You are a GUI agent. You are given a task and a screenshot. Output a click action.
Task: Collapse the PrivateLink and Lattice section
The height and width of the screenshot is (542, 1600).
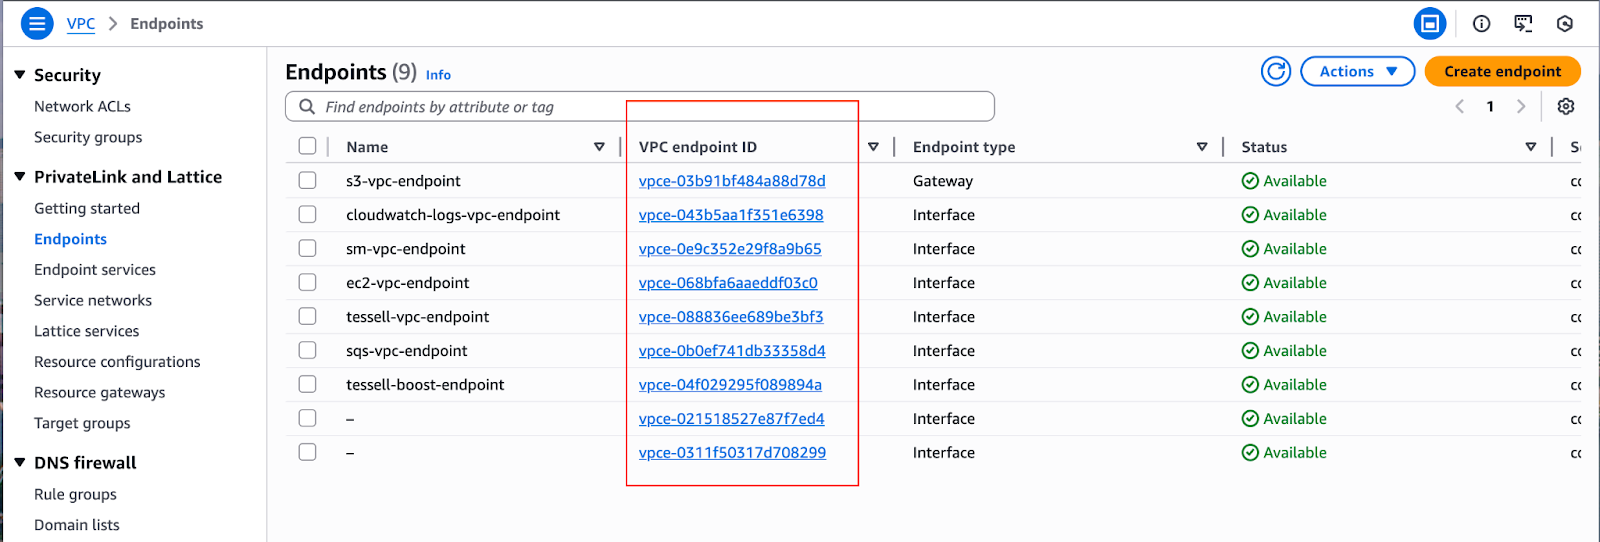click(20, 177)
